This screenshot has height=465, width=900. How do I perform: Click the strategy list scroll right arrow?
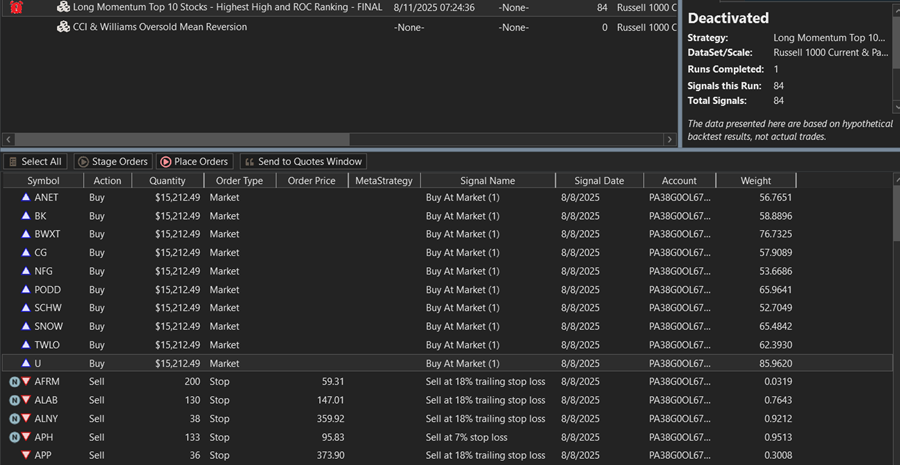pyautogui.click(x=669, y=140)
